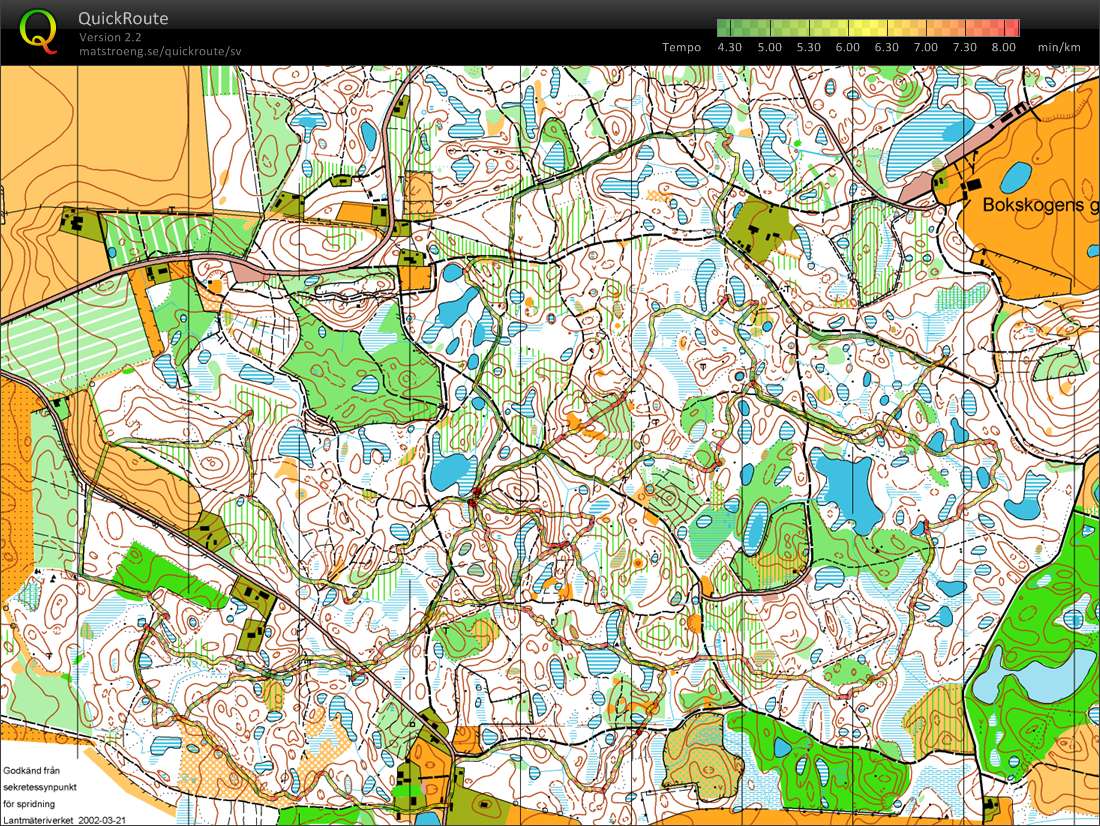Viewport: 1100px width, 826px height.
Task: Click the min/km unit label
Action: tap(1059, 47)
